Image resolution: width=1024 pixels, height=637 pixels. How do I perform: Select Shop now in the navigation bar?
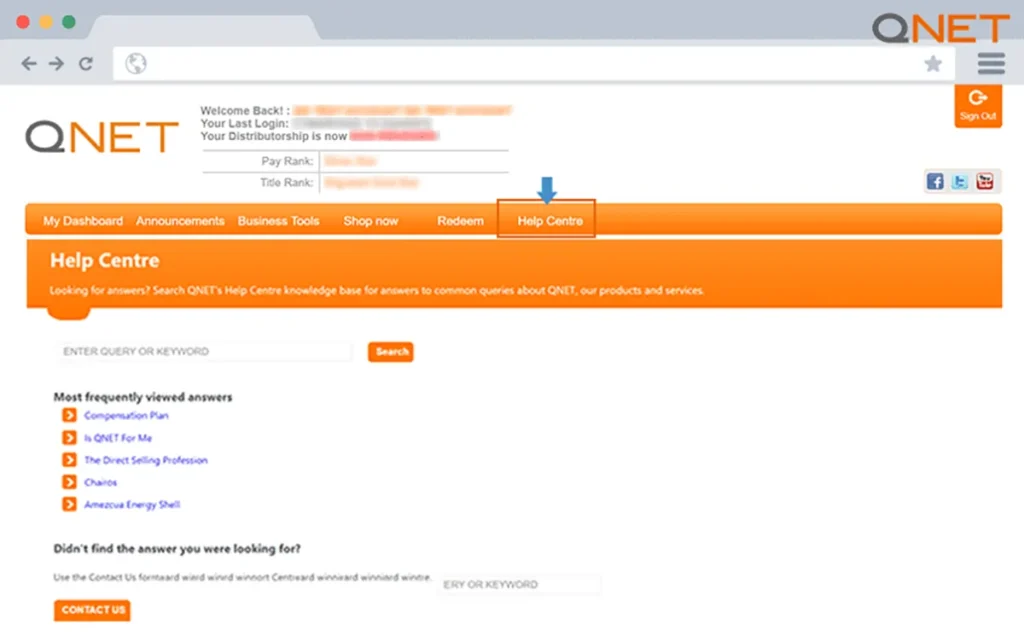point(371,221)
